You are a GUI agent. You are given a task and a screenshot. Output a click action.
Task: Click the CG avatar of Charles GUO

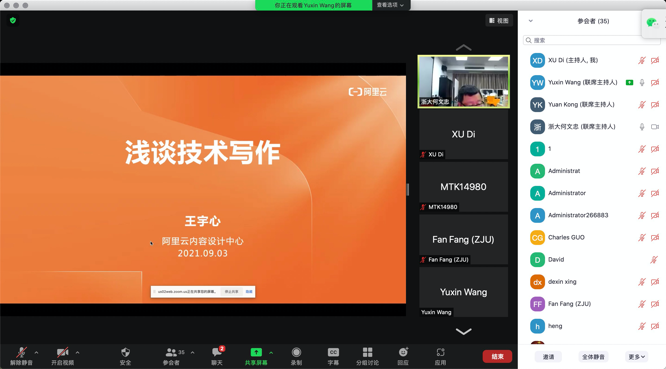[x=537, y=237]
